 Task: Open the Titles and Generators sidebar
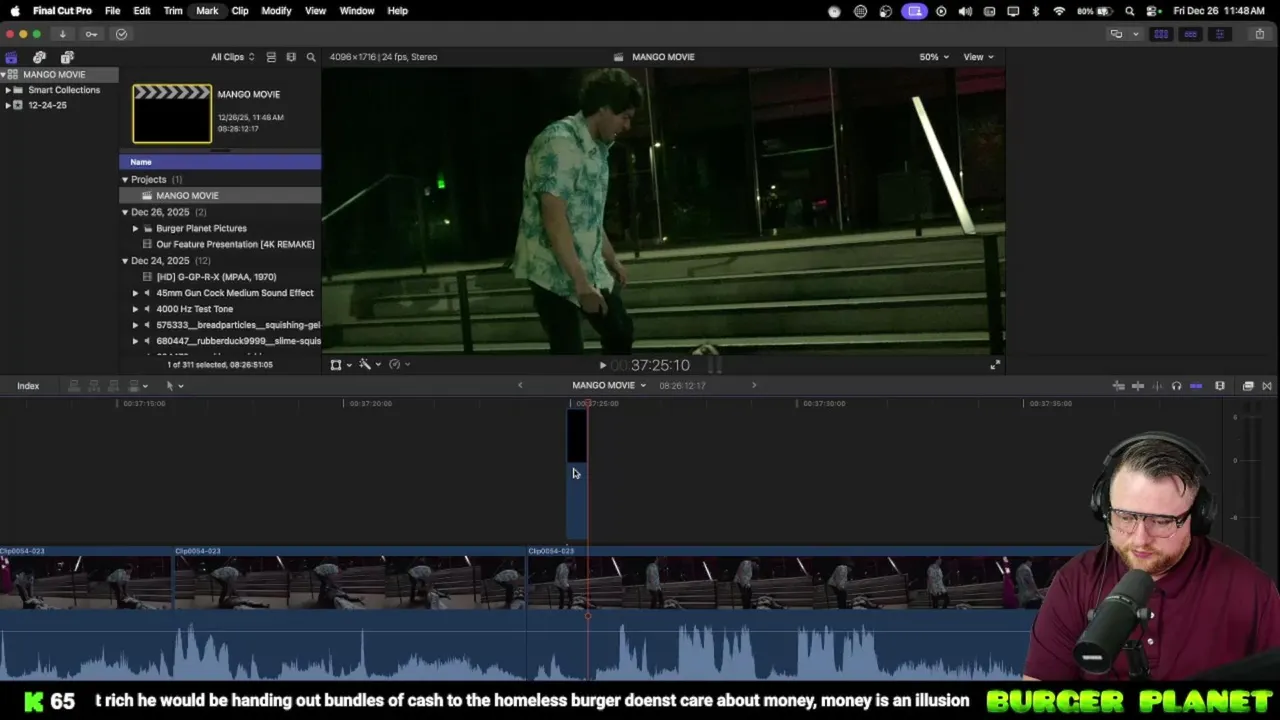tap(67, 57)
